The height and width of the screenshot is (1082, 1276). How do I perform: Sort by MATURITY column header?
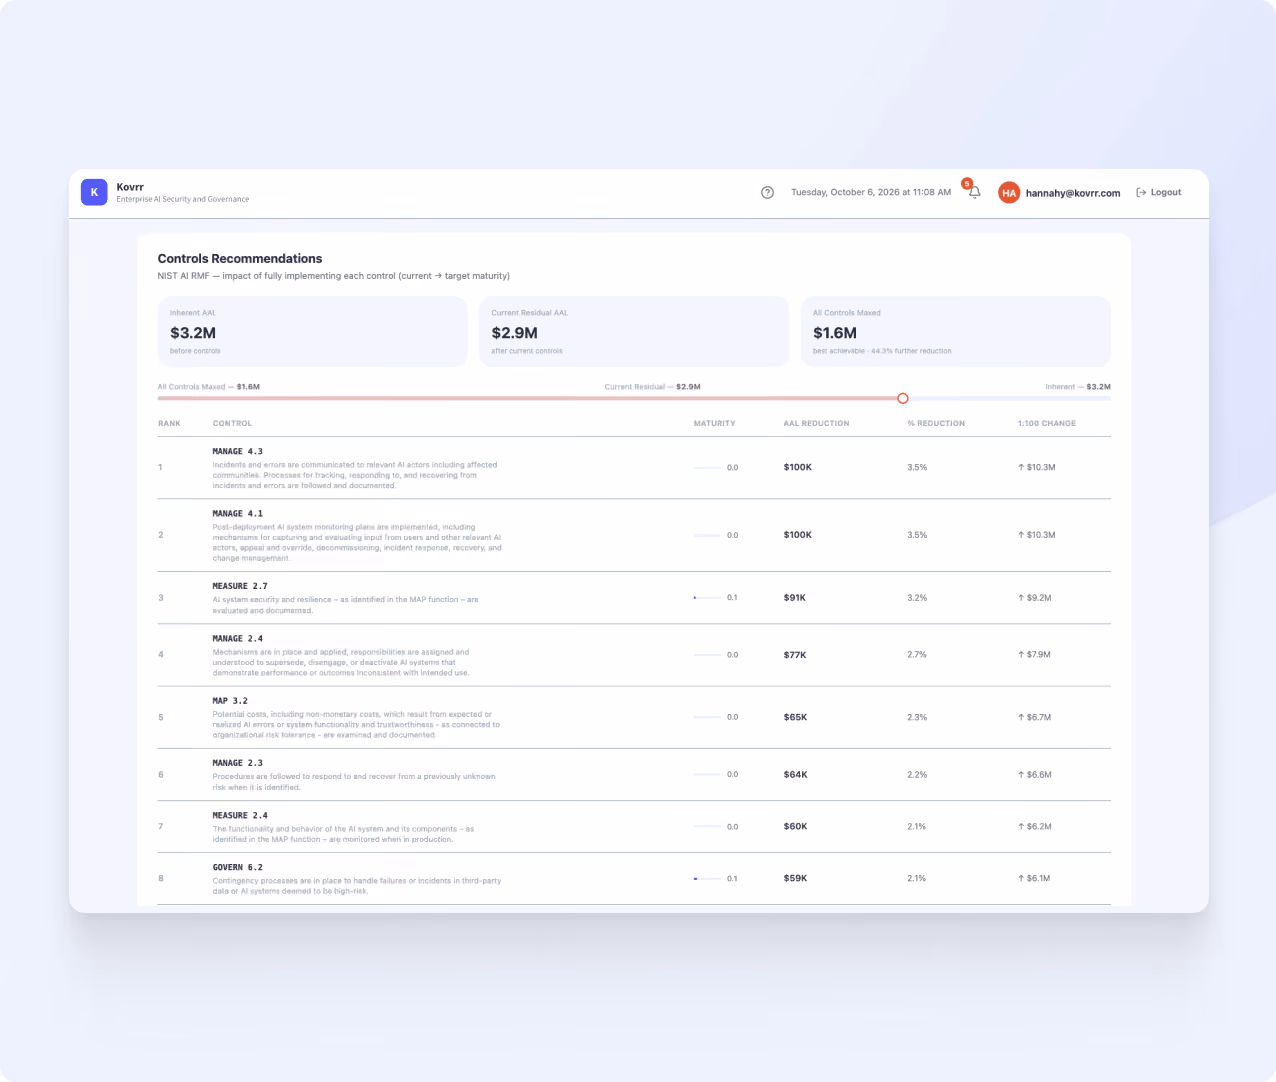[x=714, y=423]
